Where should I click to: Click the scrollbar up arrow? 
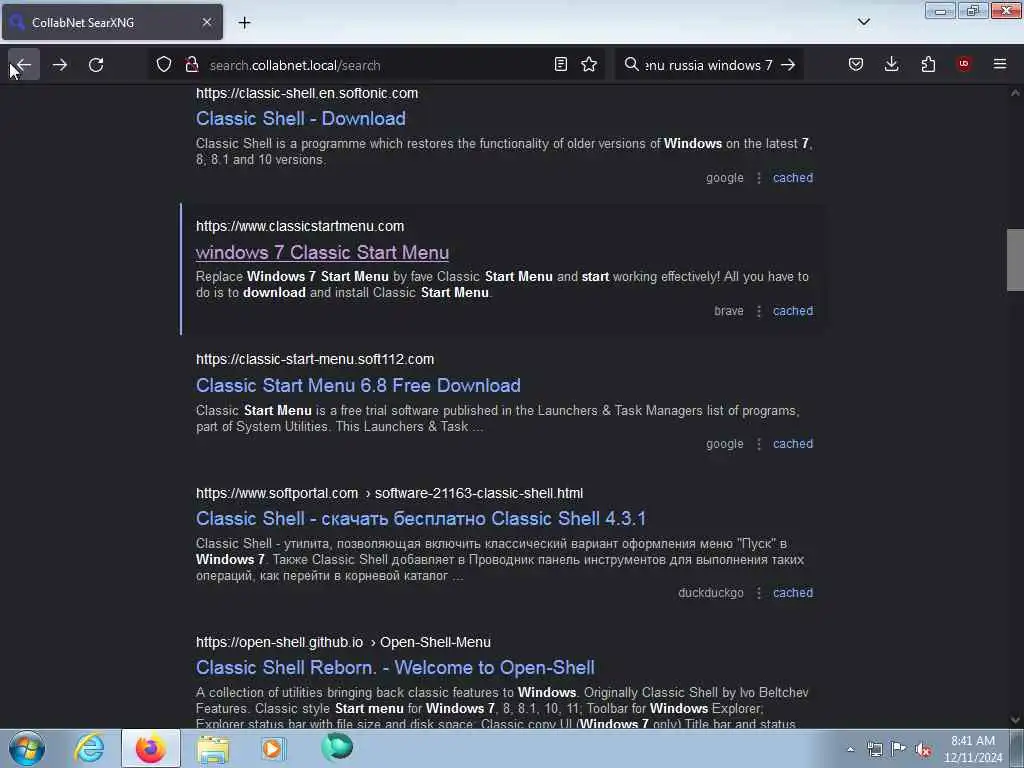1015,93
